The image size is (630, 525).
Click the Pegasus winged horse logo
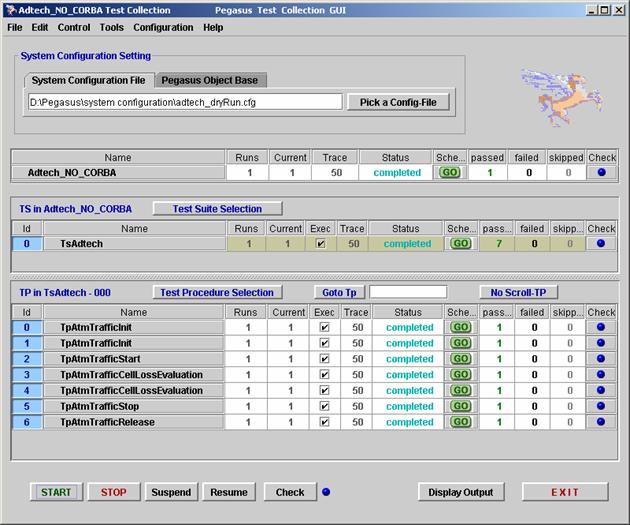pyautogui.click(x=562, y=98)
